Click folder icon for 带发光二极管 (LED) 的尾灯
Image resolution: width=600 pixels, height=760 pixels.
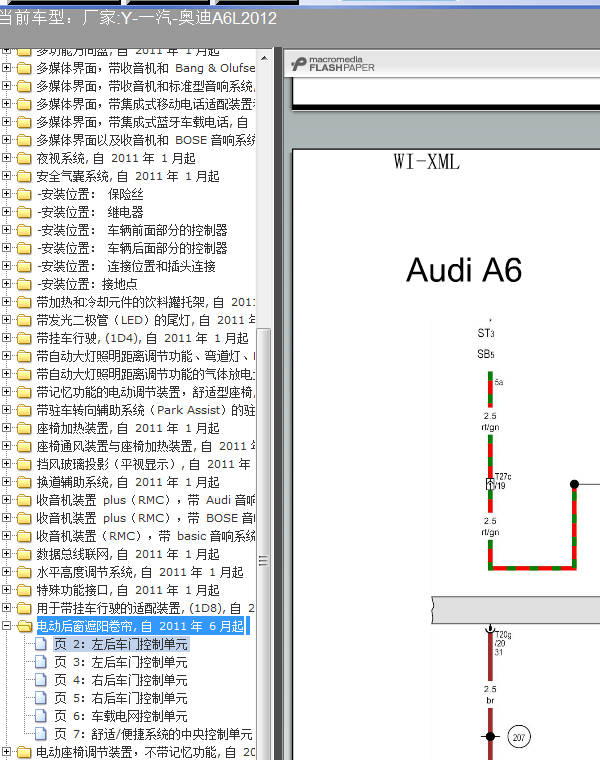click(x=24, y=320)
